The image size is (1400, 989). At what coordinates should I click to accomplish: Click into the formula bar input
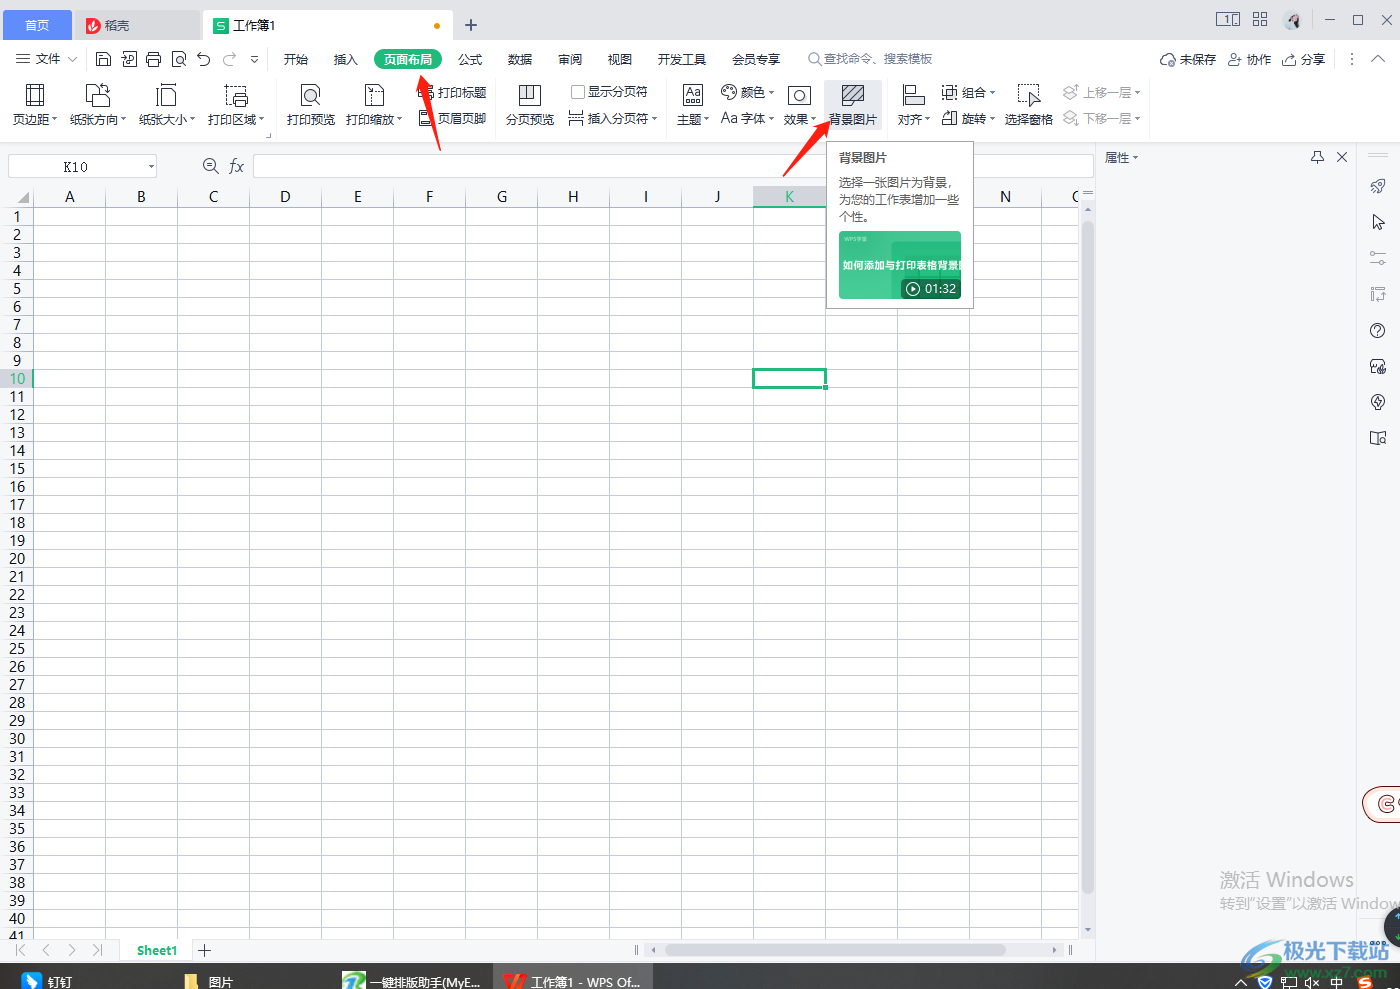673,166
